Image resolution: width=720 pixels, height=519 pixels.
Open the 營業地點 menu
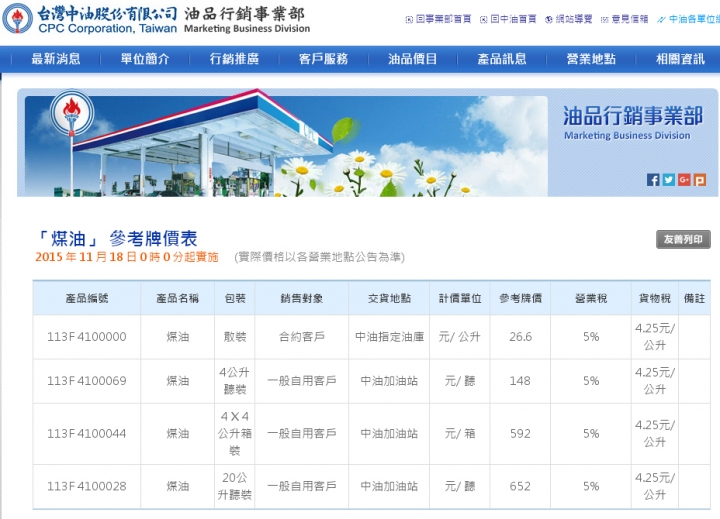point(591,59)
